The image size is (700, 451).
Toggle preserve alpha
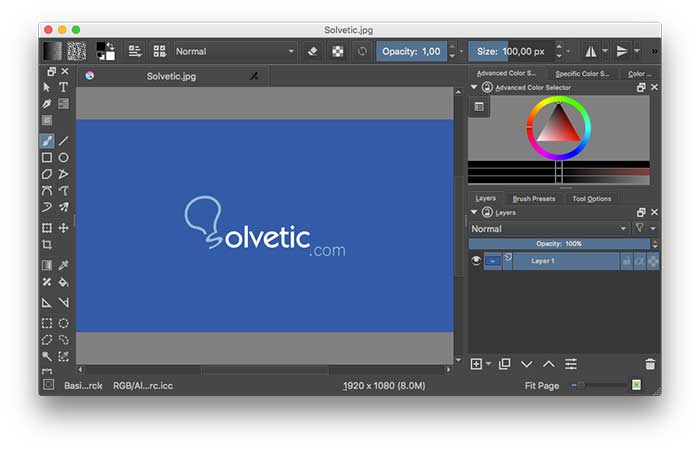coord(338,51)
